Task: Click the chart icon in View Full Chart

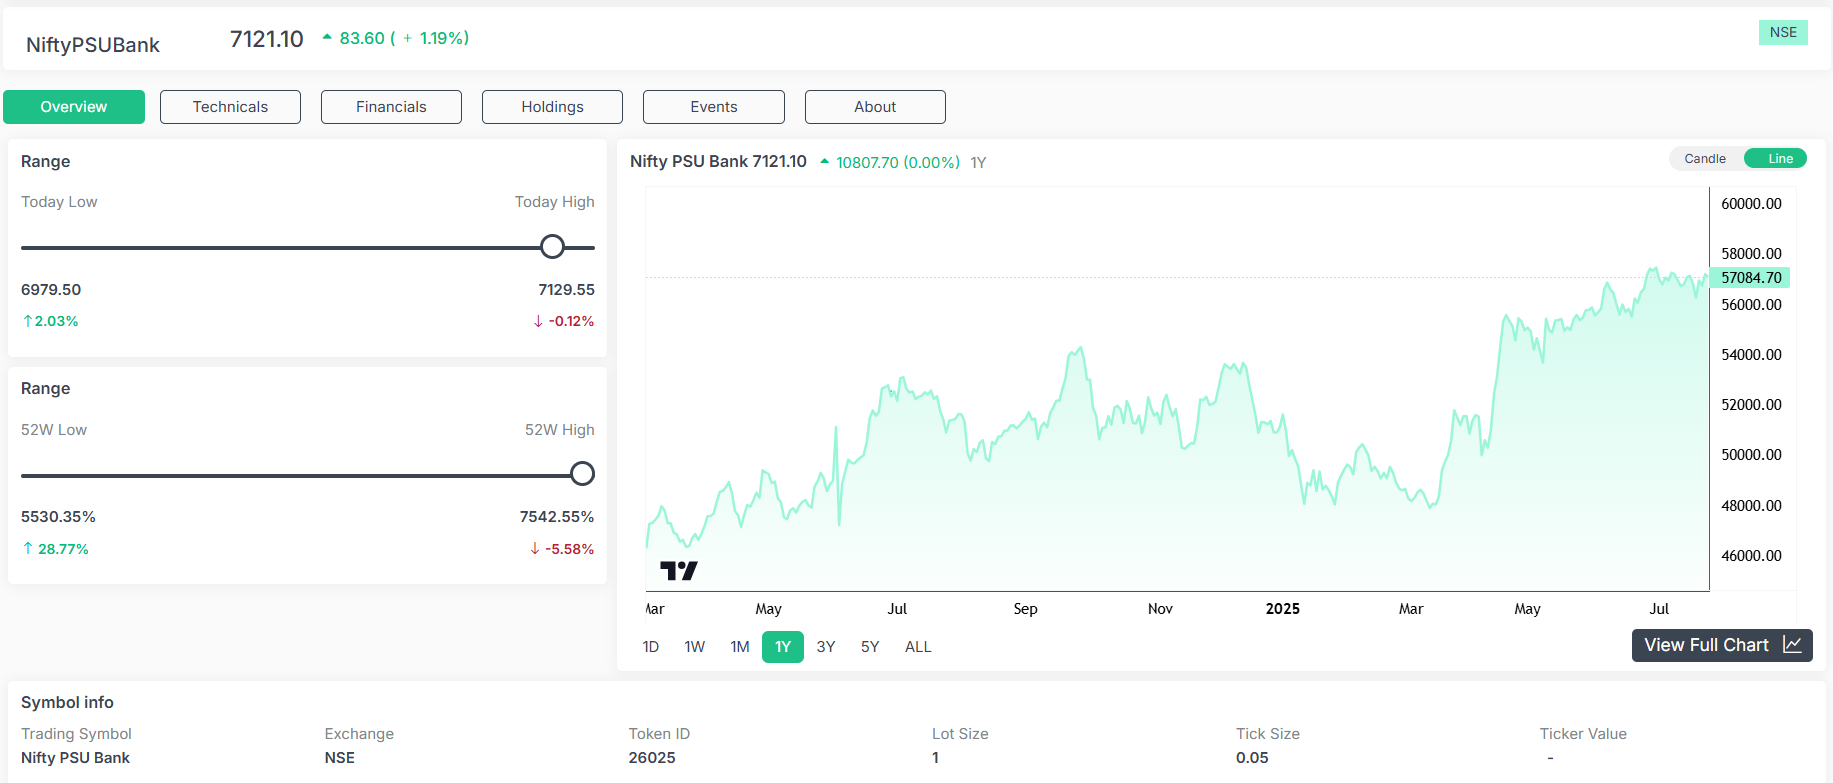Action: 1792,645
